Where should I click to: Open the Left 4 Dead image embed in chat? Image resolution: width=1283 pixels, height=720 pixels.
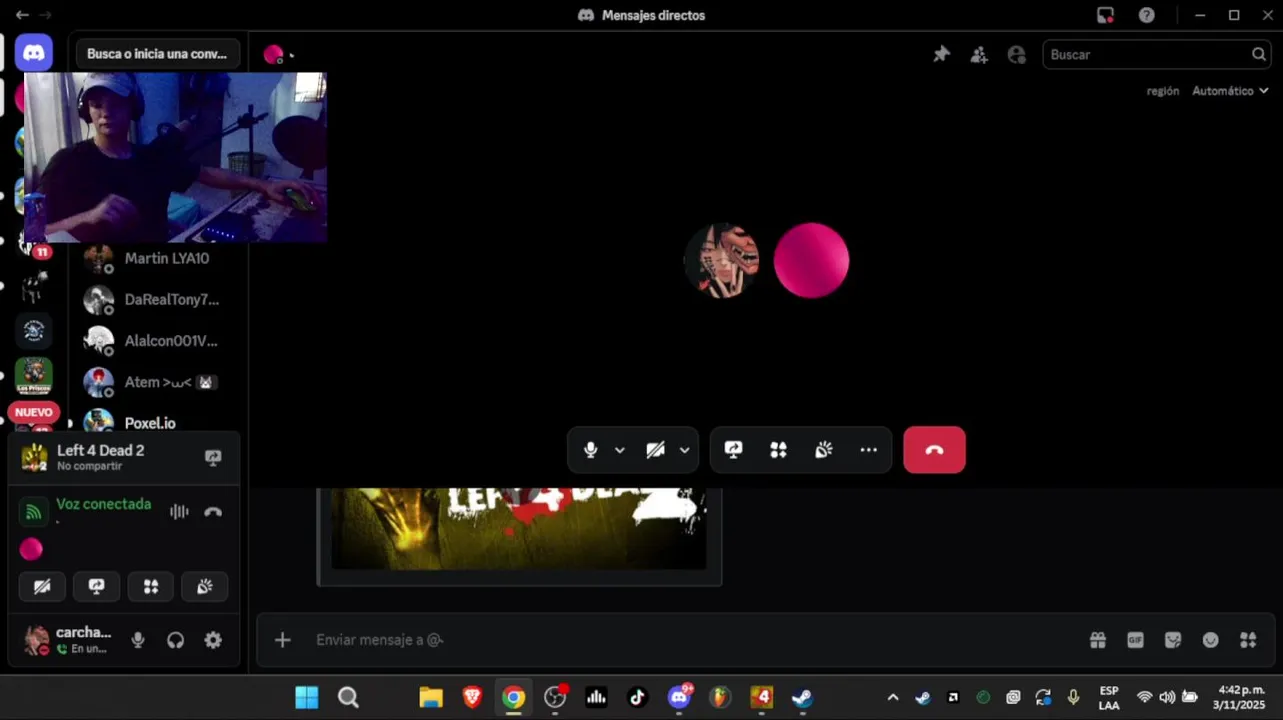pyautogui.click(x=519, y=530)
